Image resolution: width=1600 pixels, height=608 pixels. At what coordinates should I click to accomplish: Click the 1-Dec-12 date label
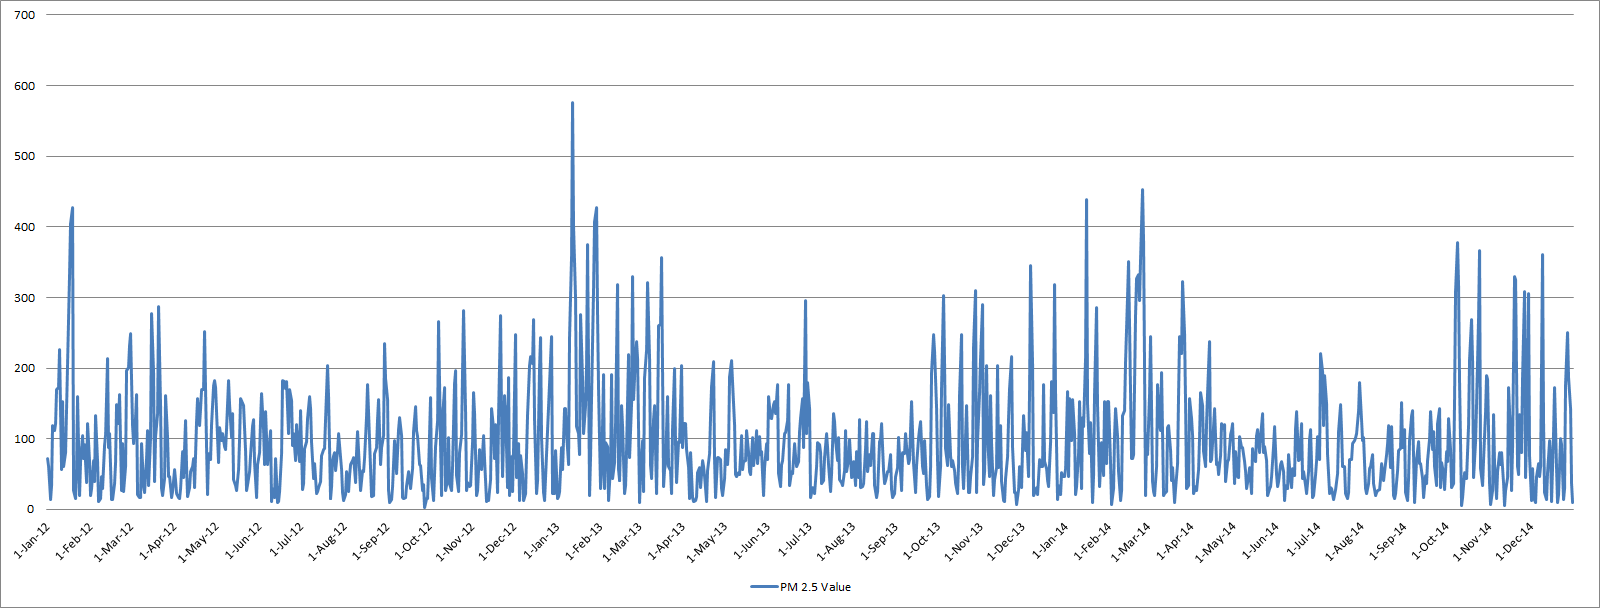coord(498,540)
